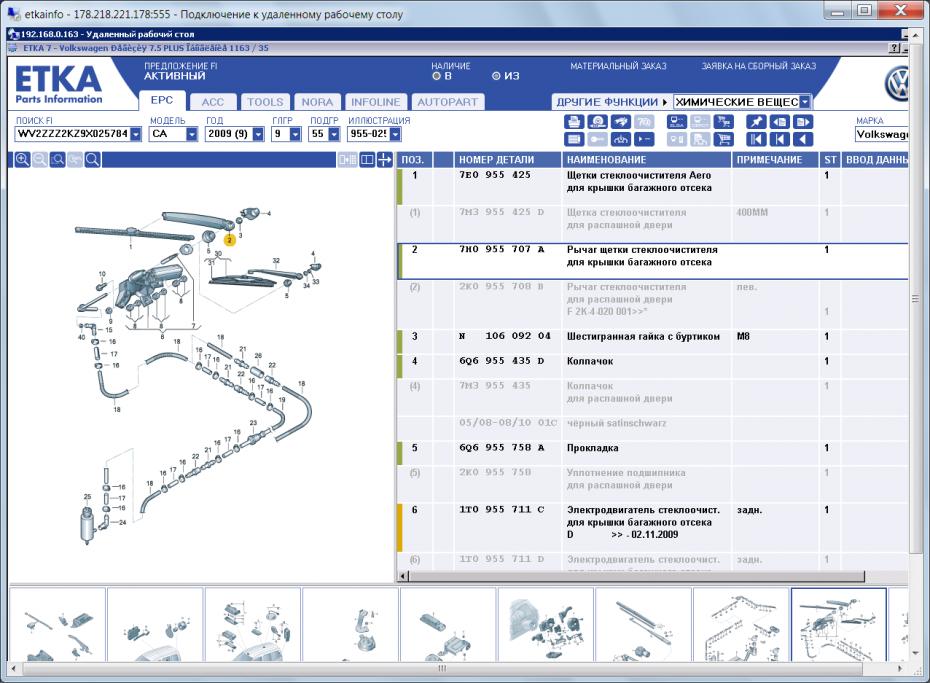Click the pushpin icon

point(756,122)
